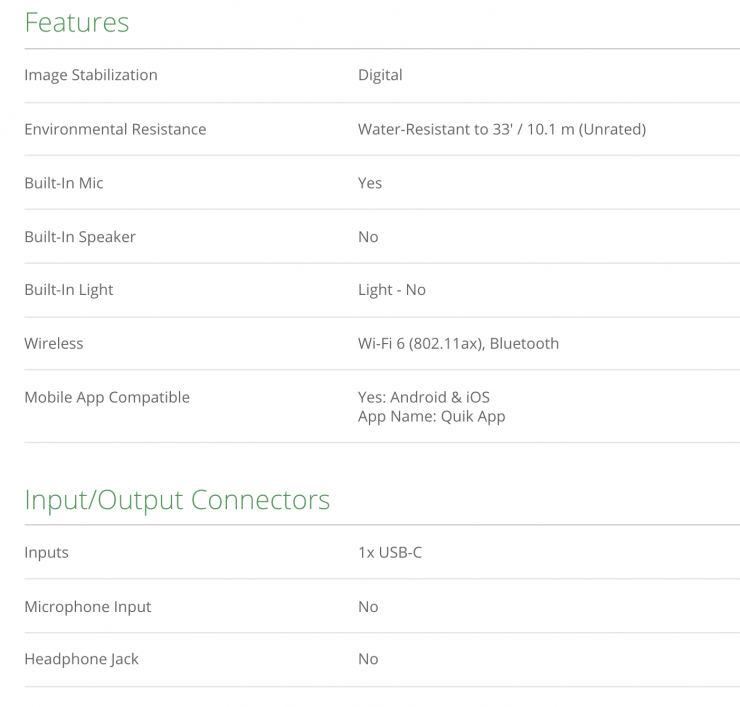Click the App Name: Quik App text
740x707 pixels.
431,416
